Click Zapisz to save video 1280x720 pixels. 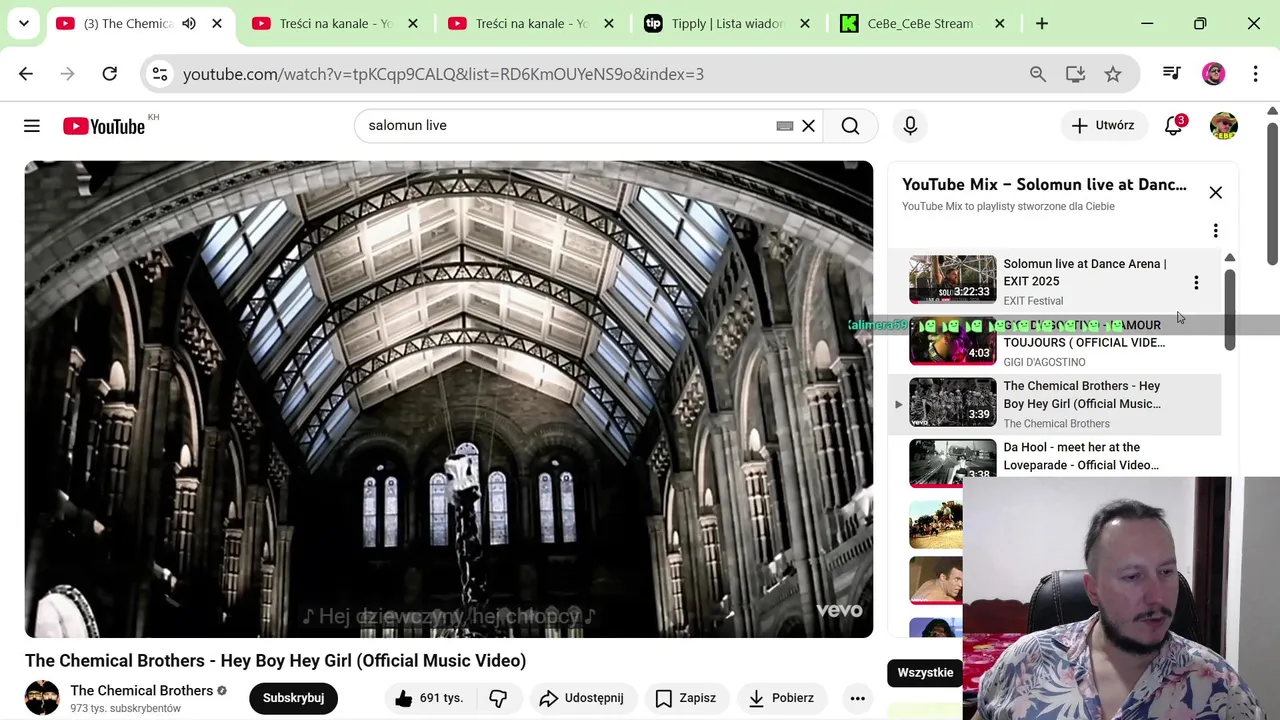tap(686, 698)
